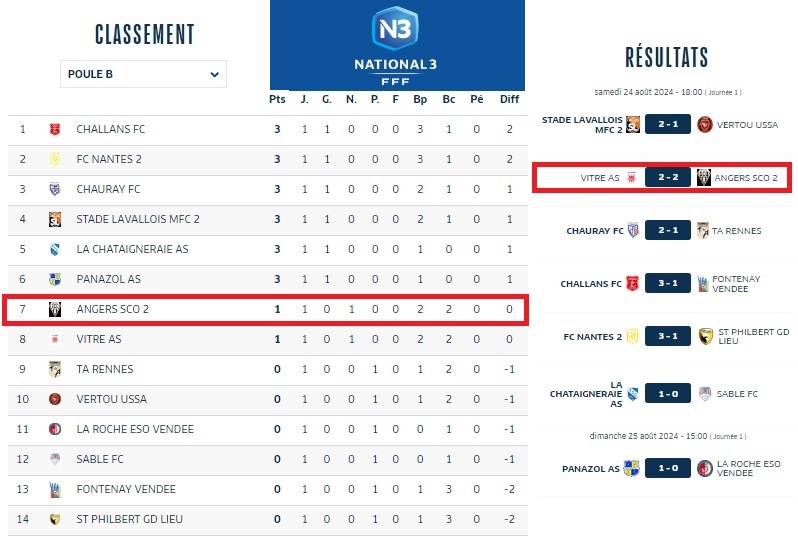Click the TA Rennes crest in the results
The height and width of the screenshot is (544, 798).
point(703,231)
